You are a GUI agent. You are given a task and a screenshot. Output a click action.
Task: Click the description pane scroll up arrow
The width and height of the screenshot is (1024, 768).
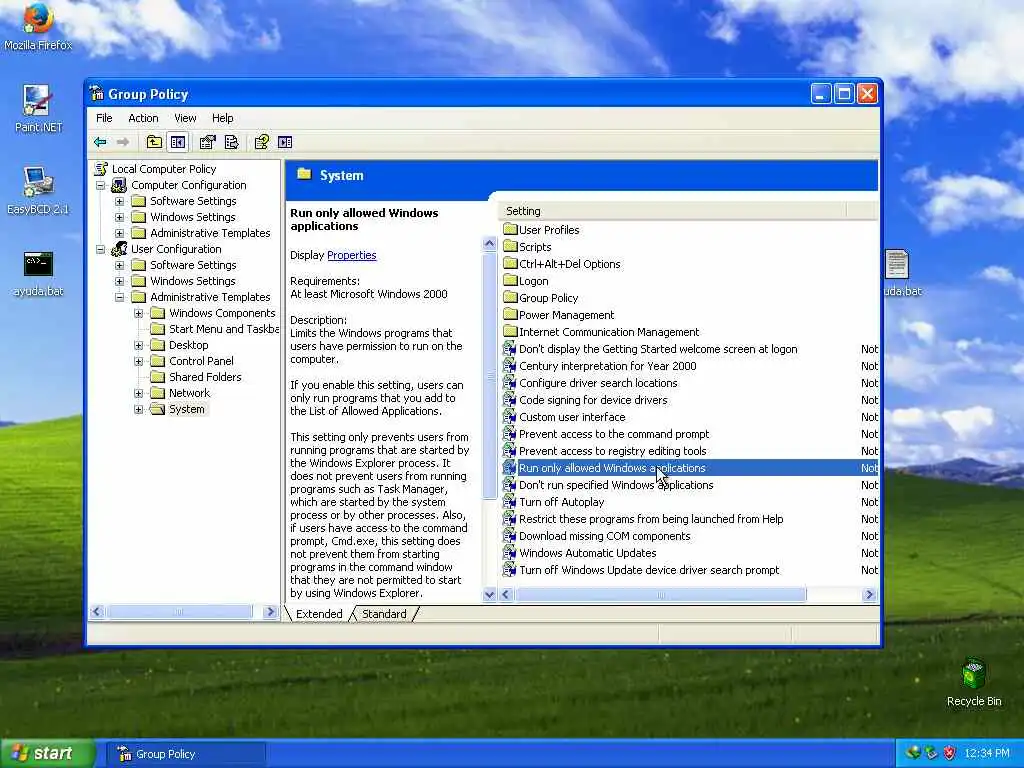489,244
